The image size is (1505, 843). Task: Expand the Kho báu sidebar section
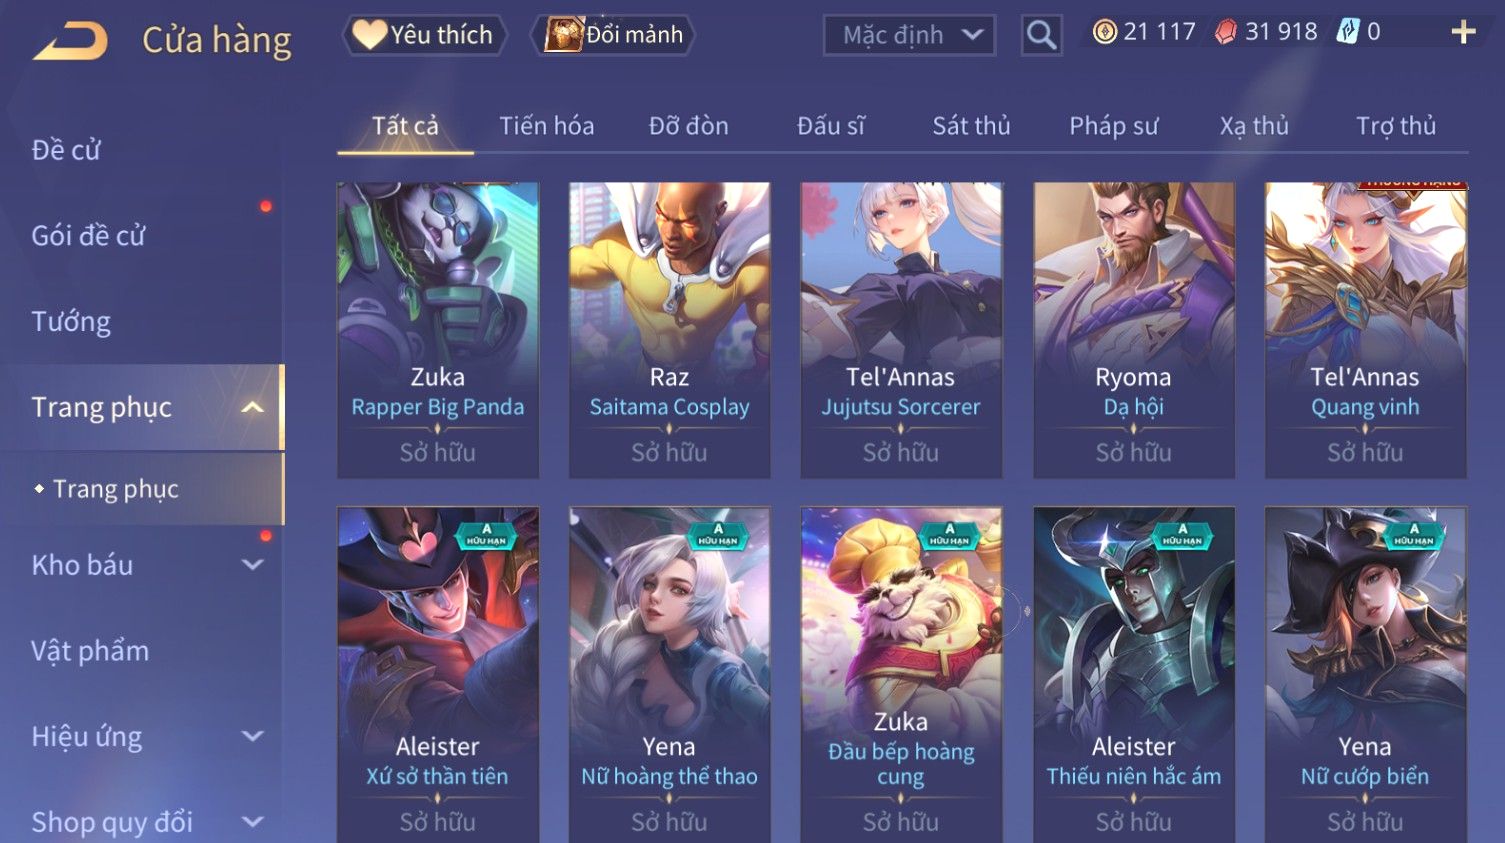click(253, 565)
